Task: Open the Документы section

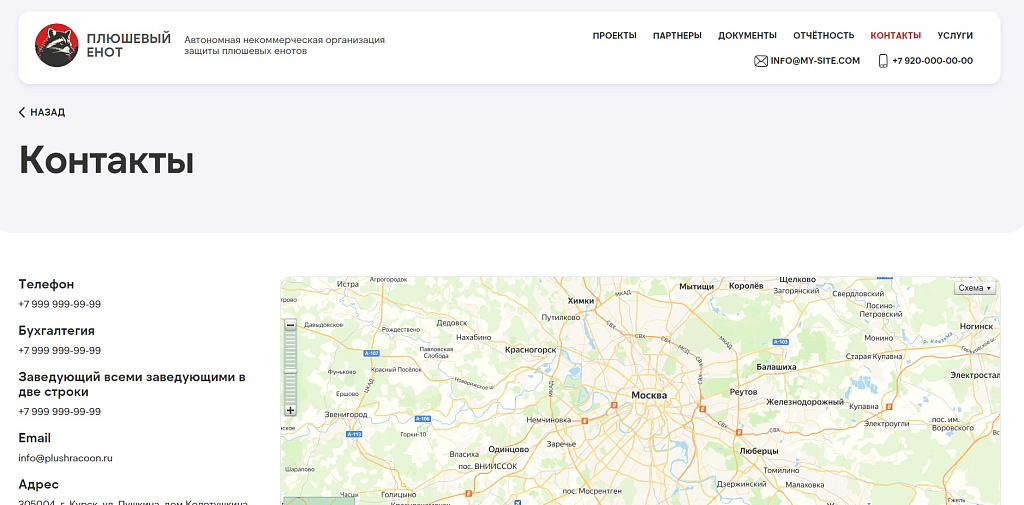Action: 747,36
